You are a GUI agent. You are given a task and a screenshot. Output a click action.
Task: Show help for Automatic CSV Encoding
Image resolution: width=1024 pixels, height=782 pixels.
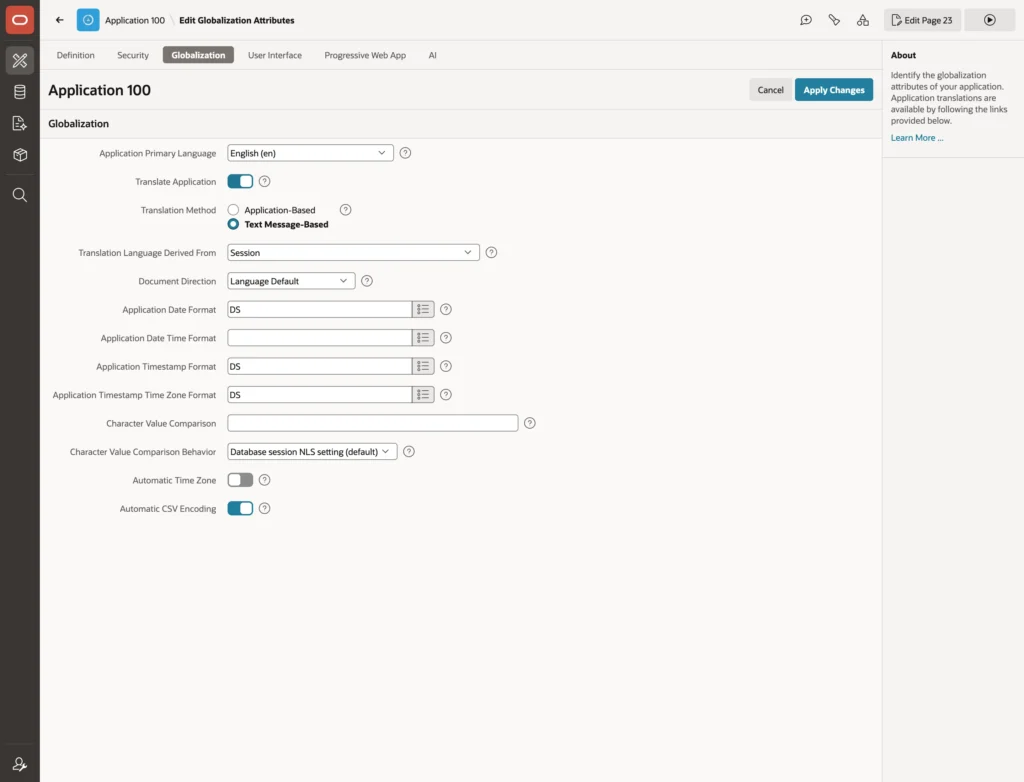click(264, 508)
